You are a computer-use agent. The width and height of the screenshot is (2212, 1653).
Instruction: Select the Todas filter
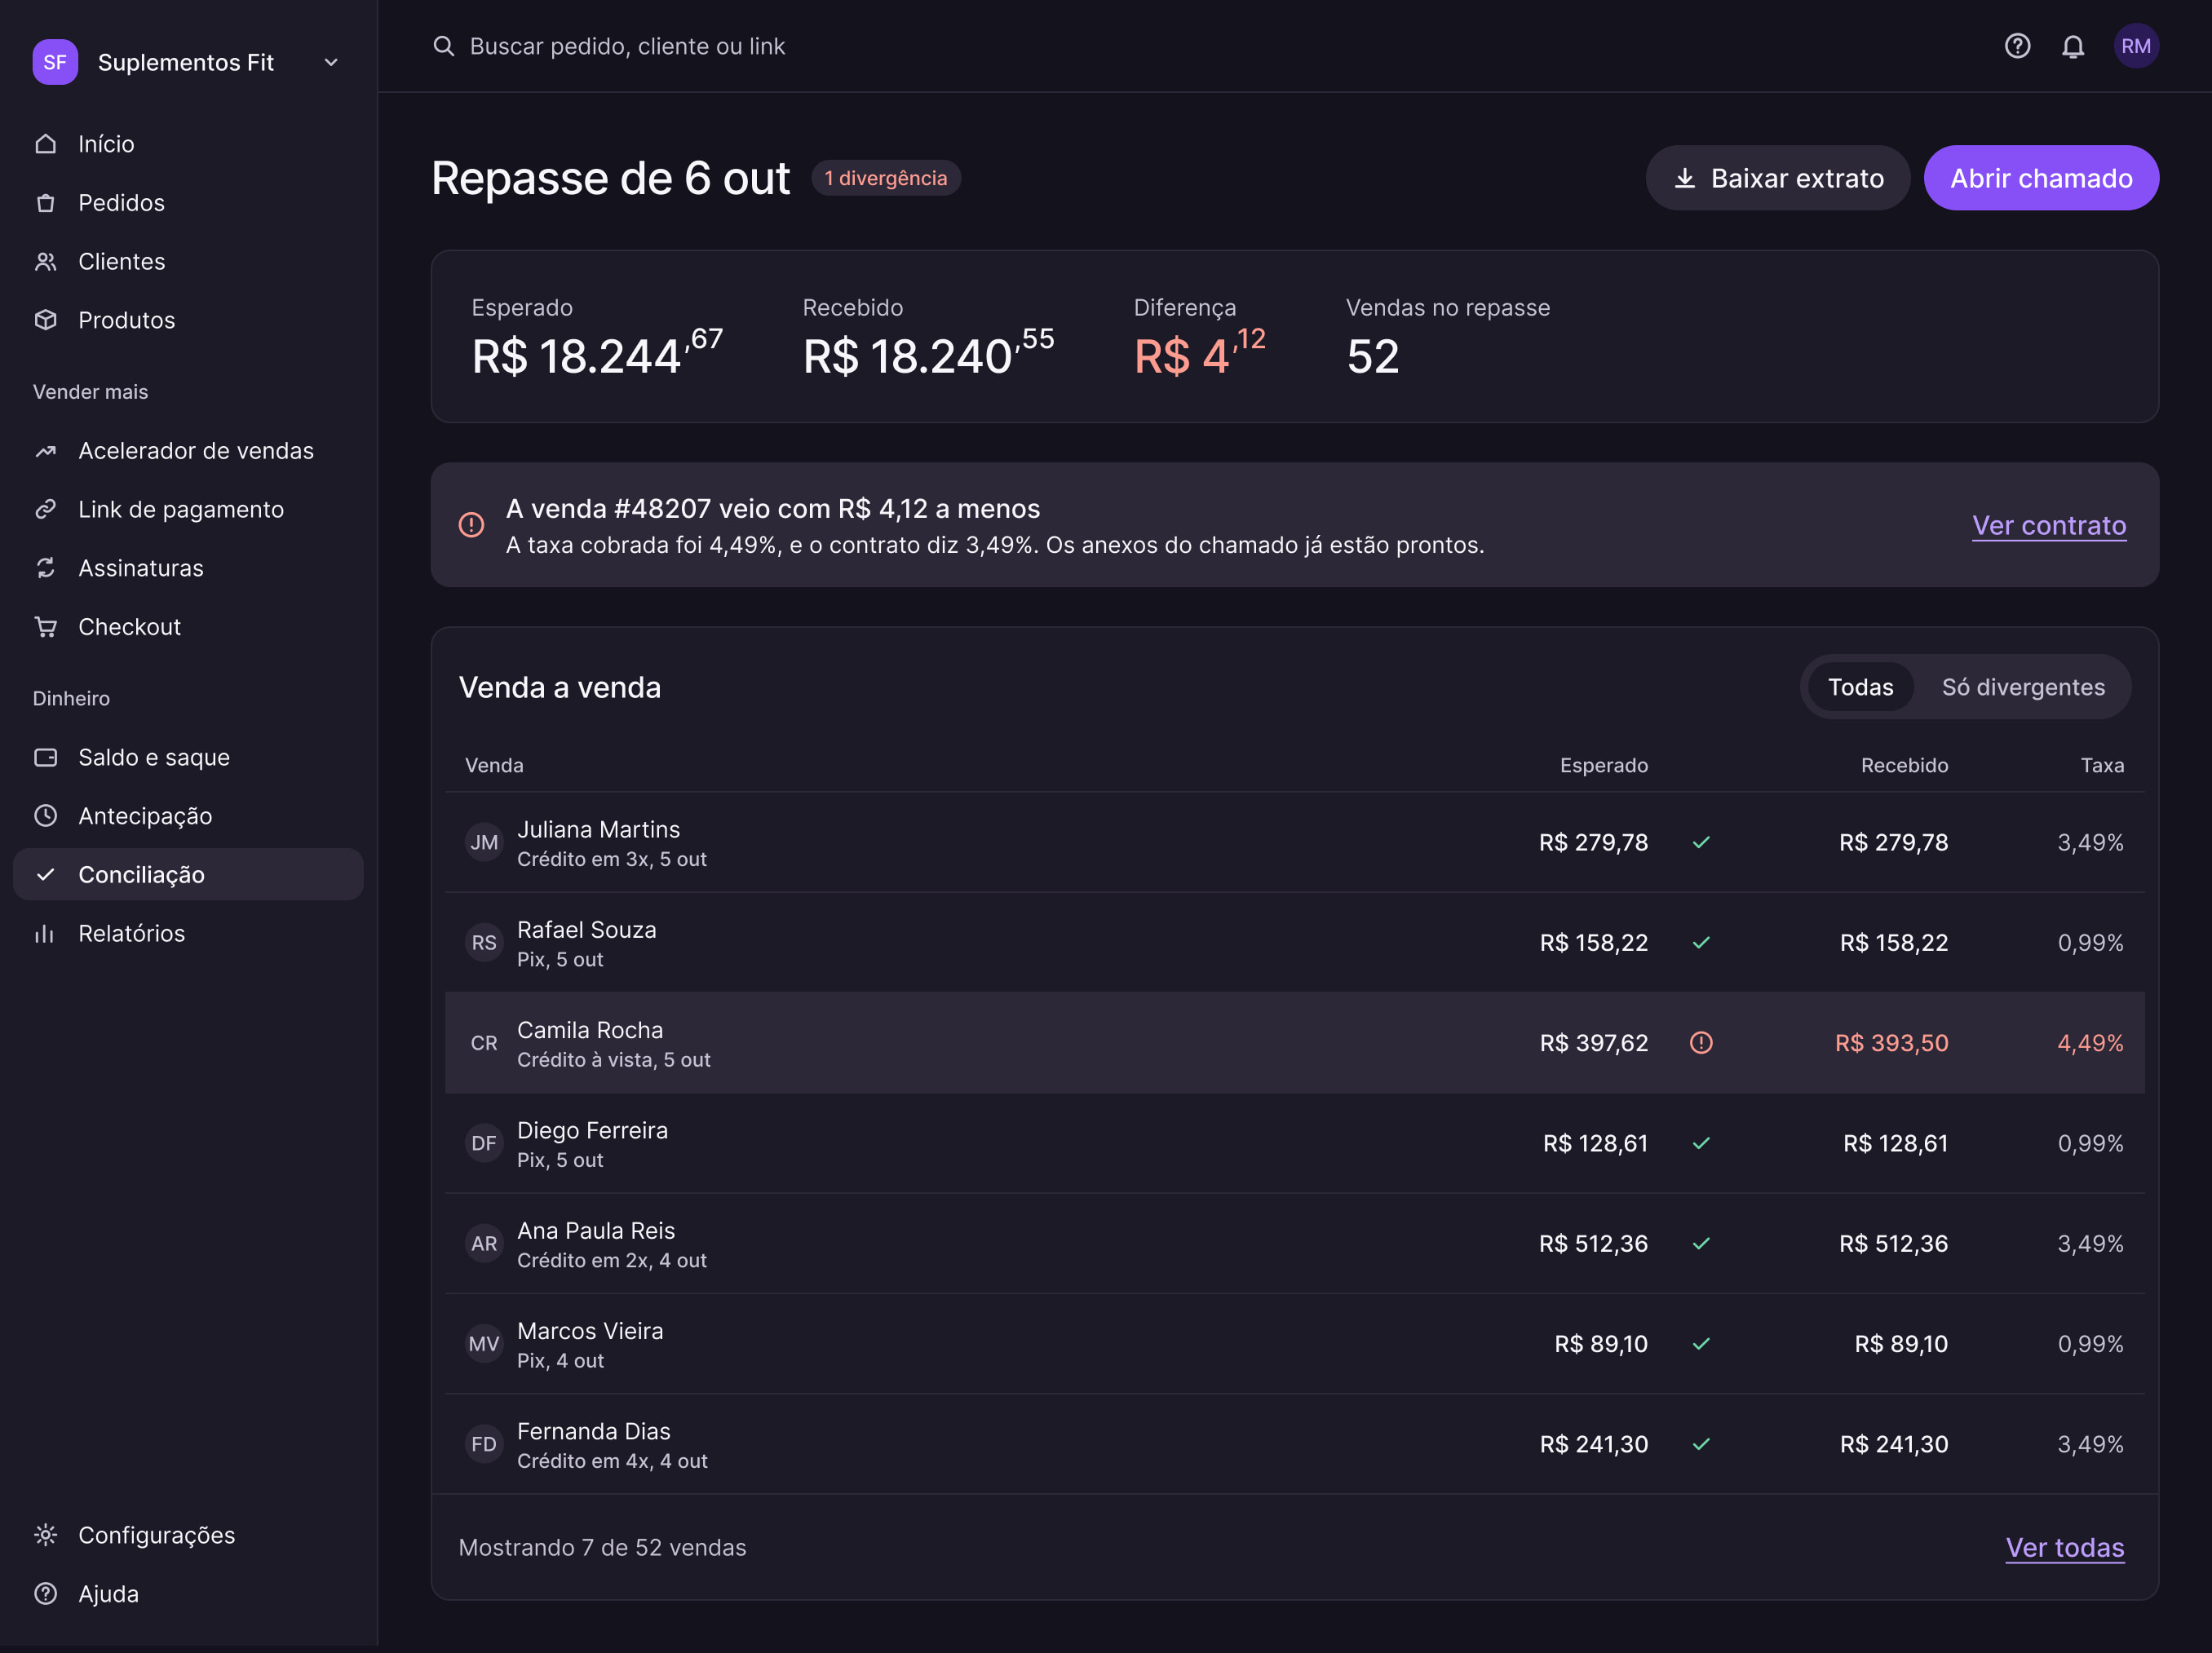pos(1860,687)
